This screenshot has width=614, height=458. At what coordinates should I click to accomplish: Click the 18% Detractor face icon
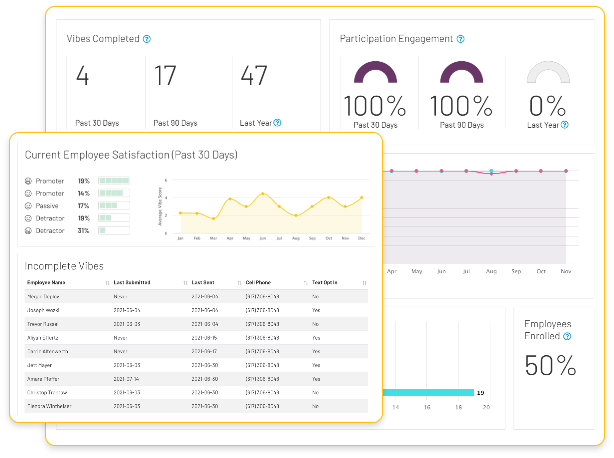click(28, 218)
